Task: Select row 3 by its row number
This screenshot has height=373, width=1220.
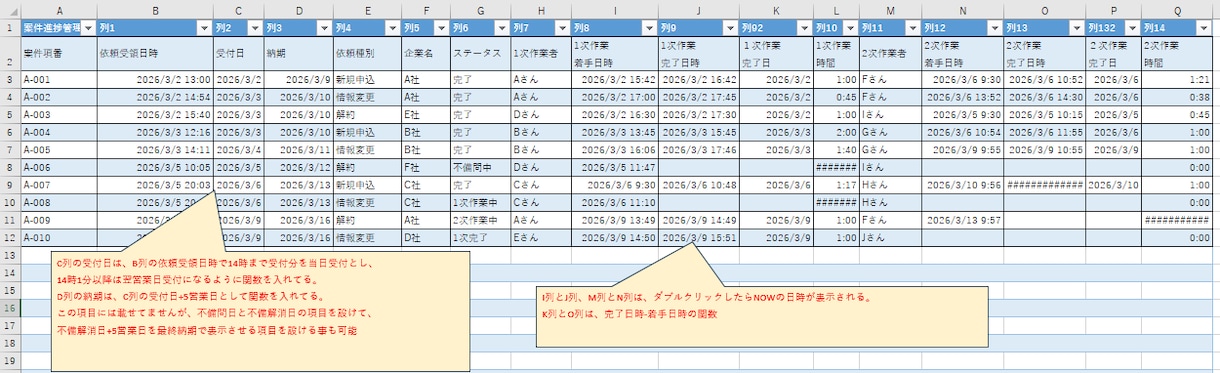Action: click(9, 78)
